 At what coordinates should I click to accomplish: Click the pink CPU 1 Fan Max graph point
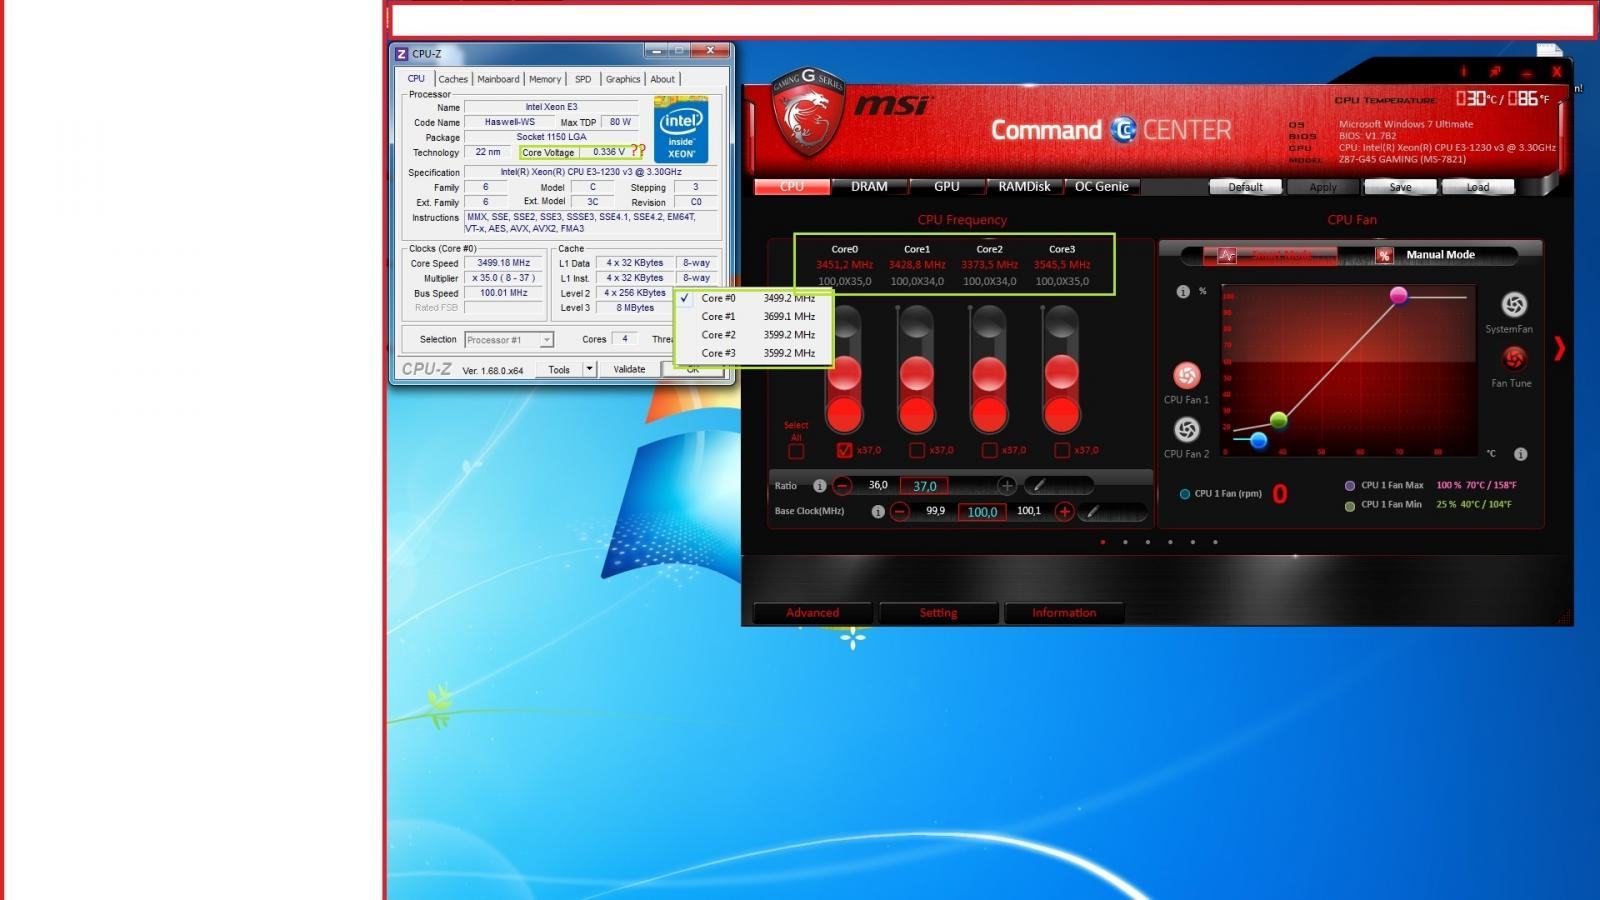click(1398, 295)
